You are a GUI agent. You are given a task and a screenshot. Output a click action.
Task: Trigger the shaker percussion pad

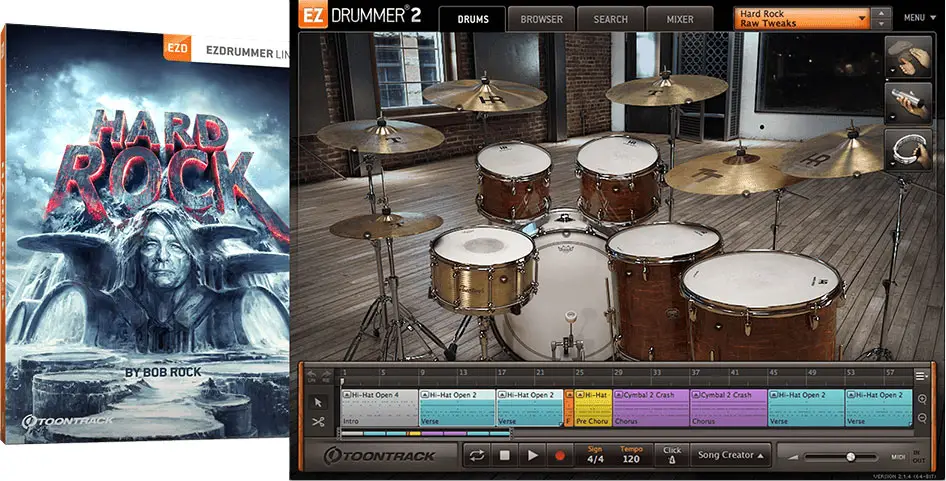(910, 103)
